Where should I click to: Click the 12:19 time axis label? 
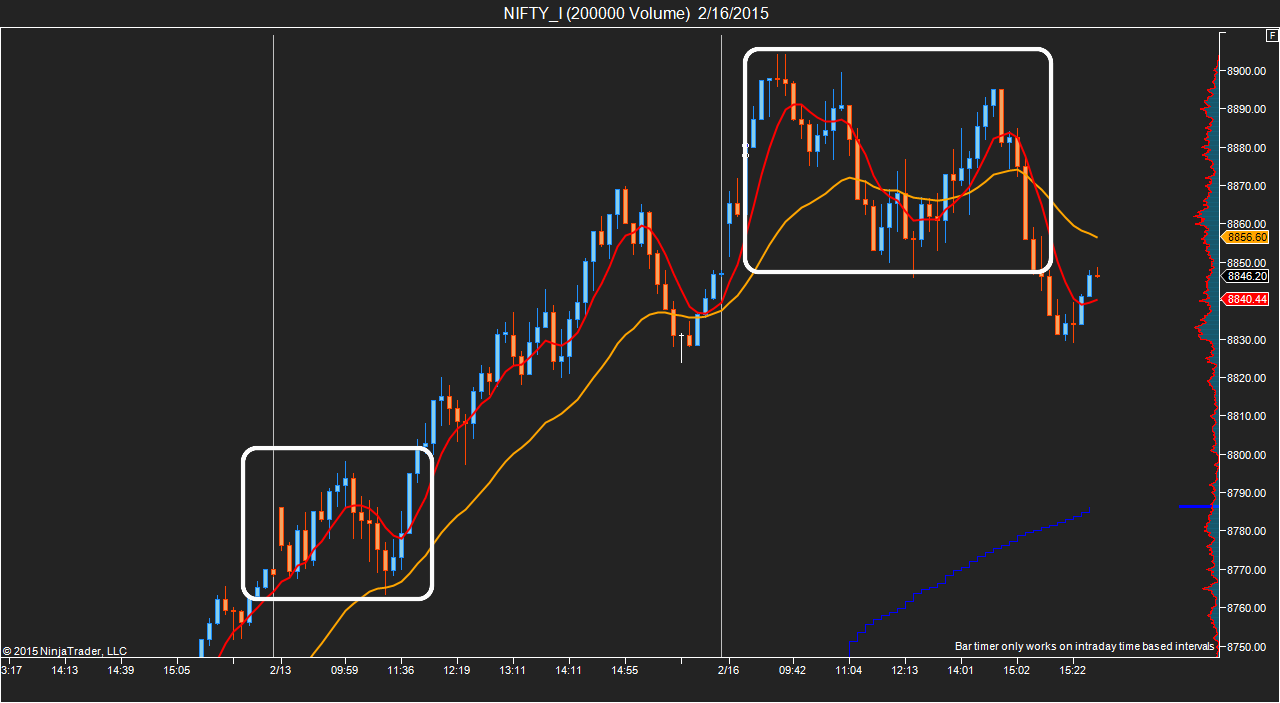pyautogui.click(x=457, y=670)
